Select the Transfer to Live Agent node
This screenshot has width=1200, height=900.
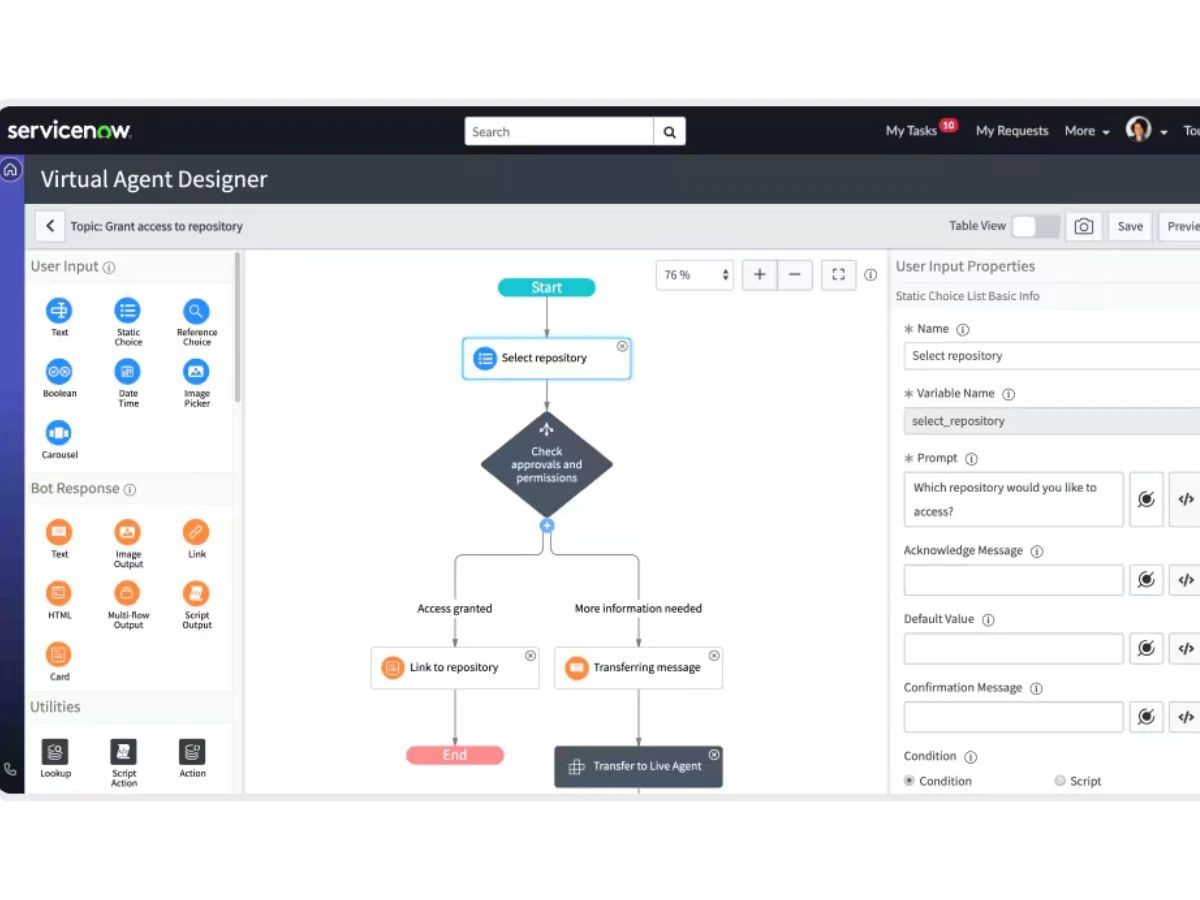click(639, 767)
